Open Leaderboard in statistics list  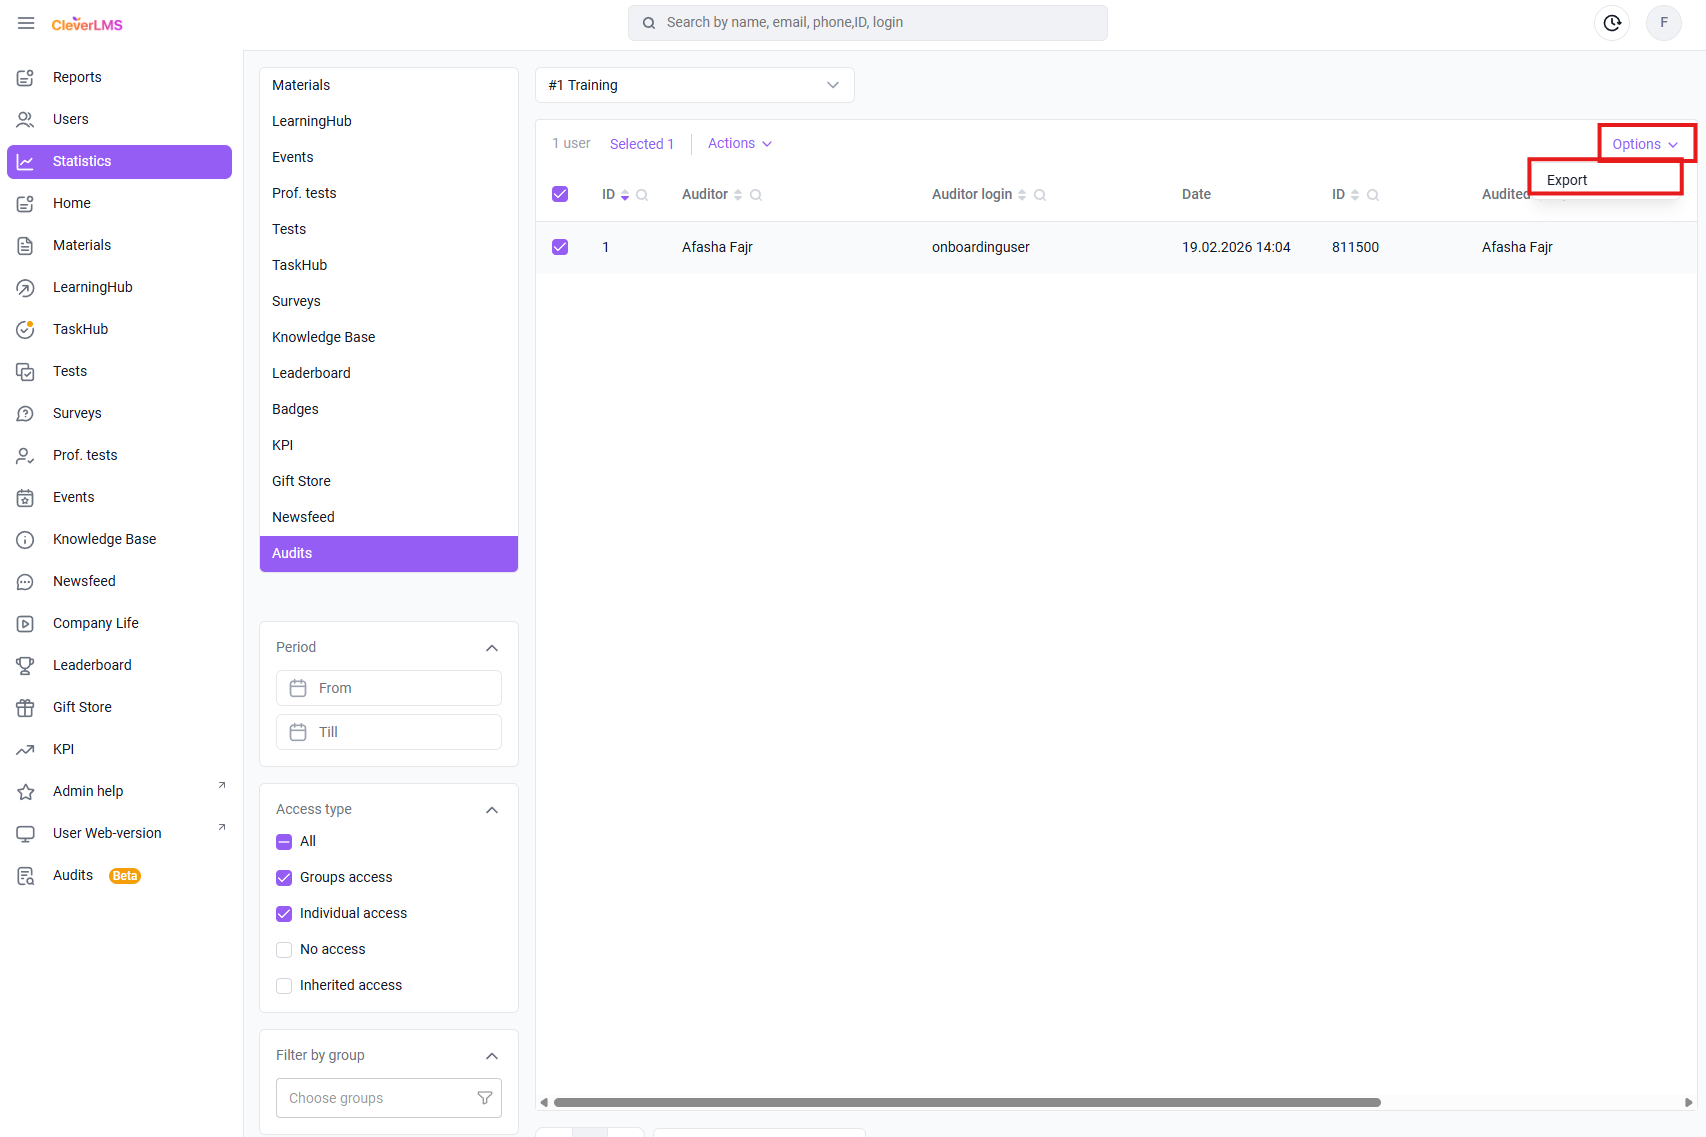[311, 373]
